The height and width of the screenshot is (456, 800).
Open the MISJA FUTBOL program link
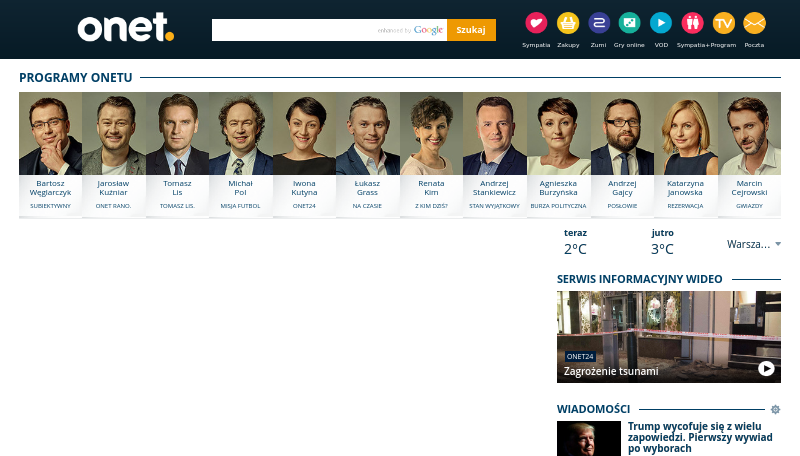pyautogui.click(x=240, y=206)
